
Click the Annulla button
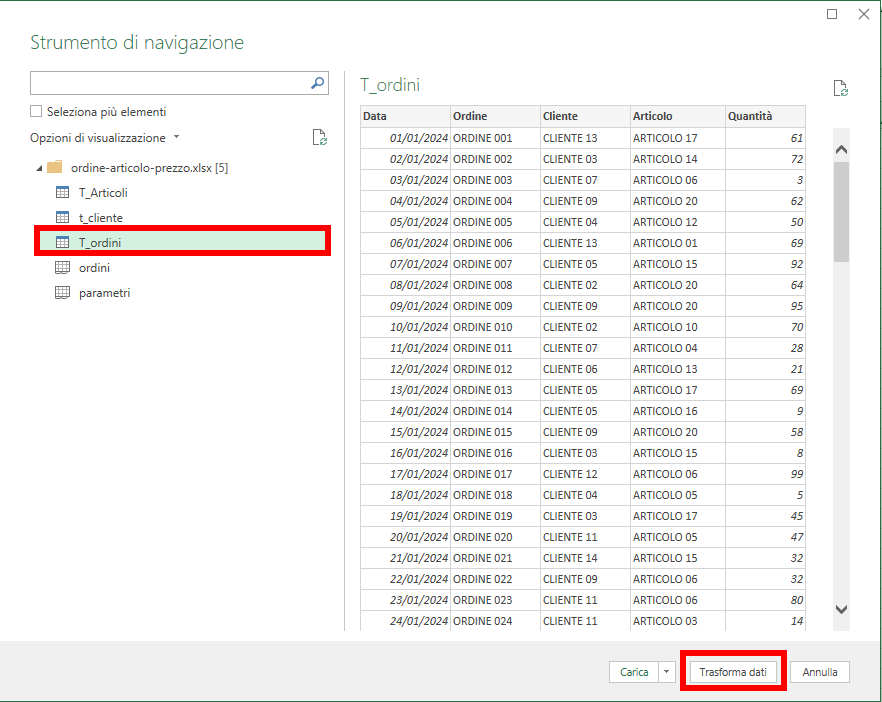click(x=820, y=672)
